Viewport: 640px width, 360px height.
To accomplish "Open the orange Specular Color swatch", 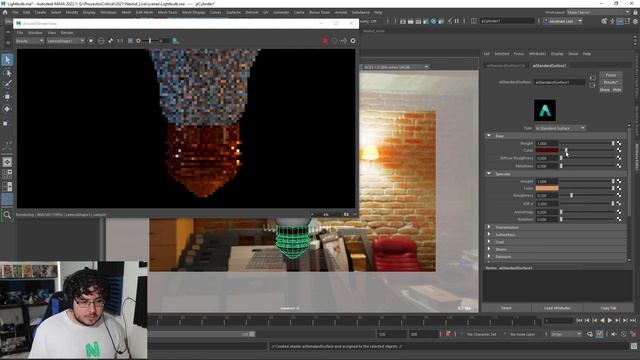I will click(547, 188).
